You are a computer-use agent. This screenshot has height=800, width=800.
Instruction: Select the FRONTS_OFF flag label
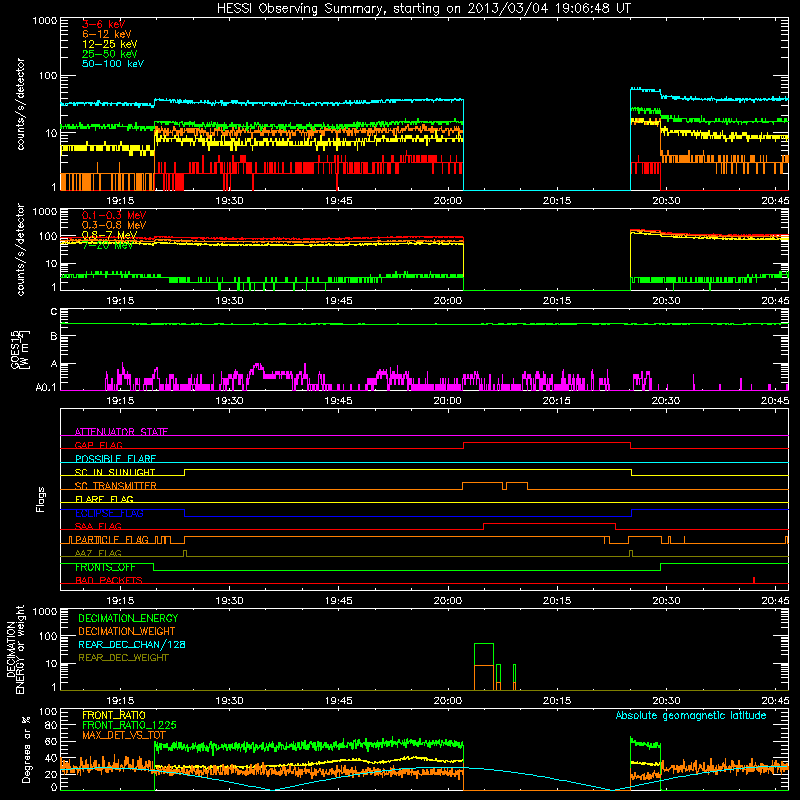[105, 567]
